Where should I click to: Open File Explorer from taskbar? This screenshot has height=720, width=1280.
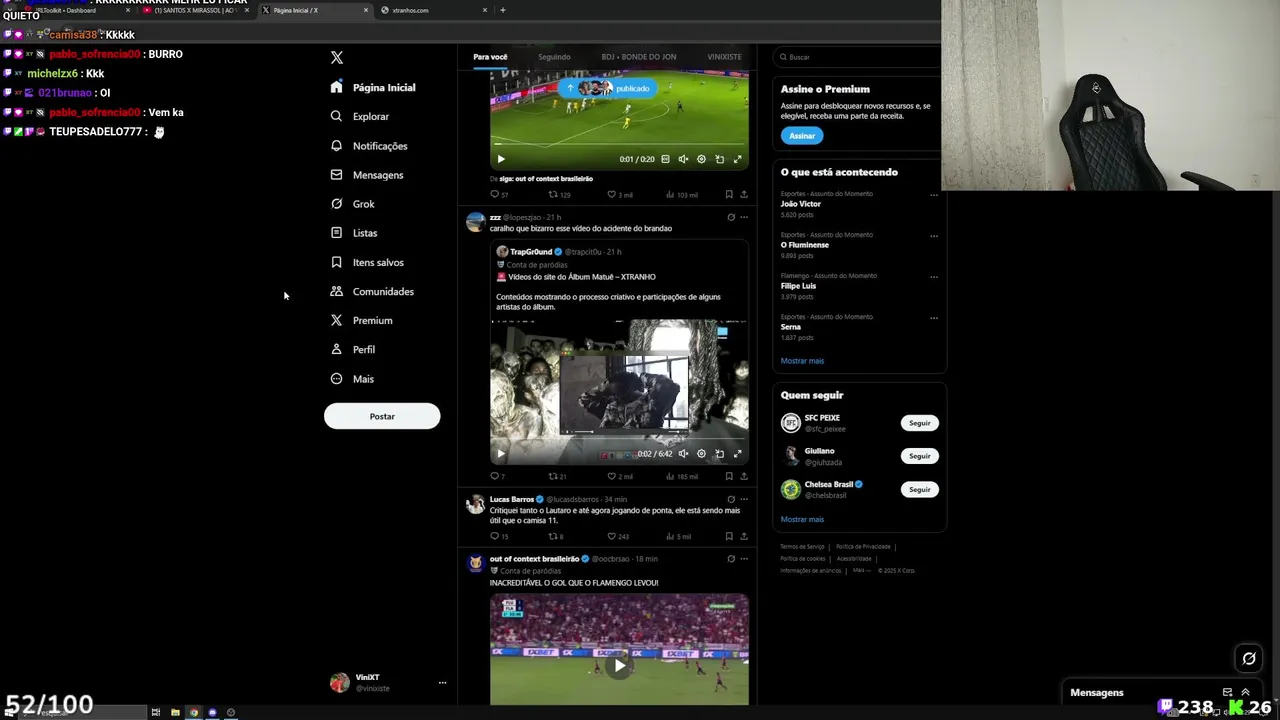(x=175, y=712)
